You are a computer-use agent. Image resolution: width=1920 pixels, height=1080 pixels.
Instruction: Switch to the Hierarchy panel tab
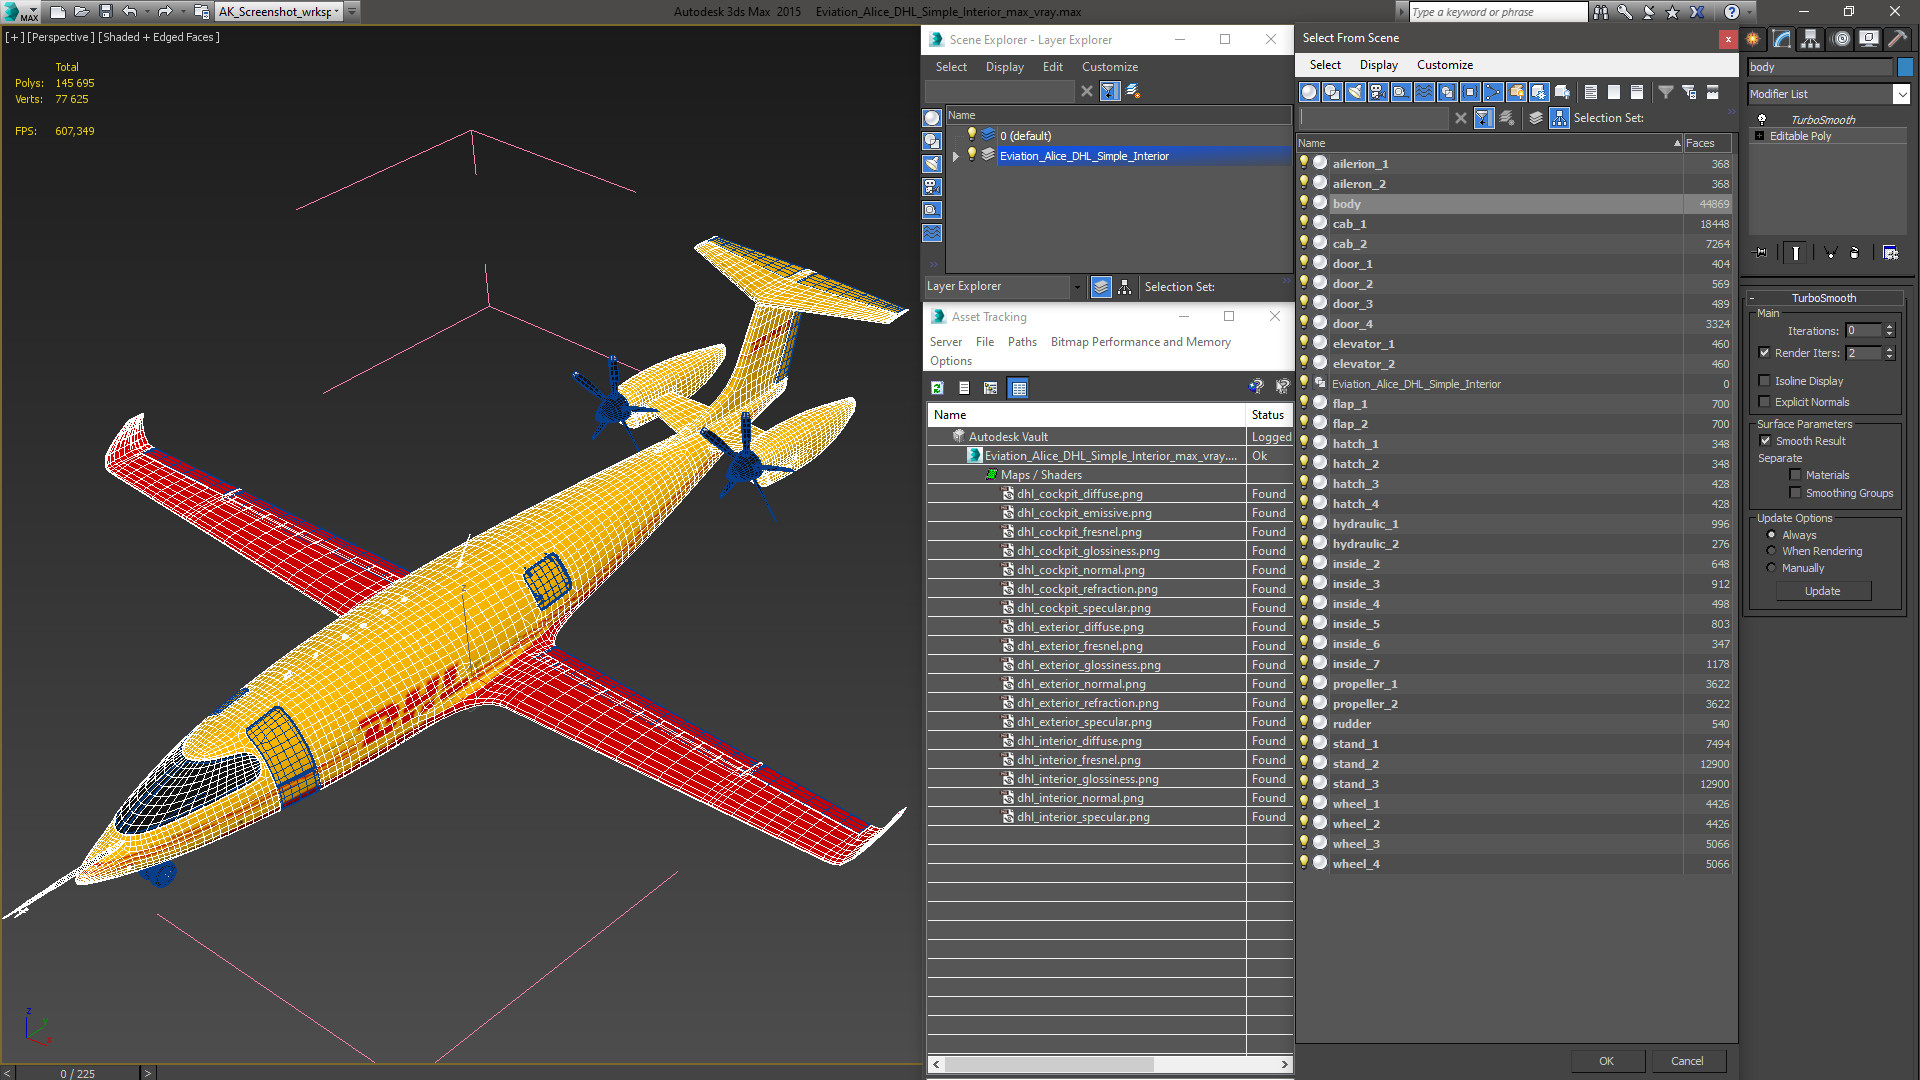[1811, 39]
